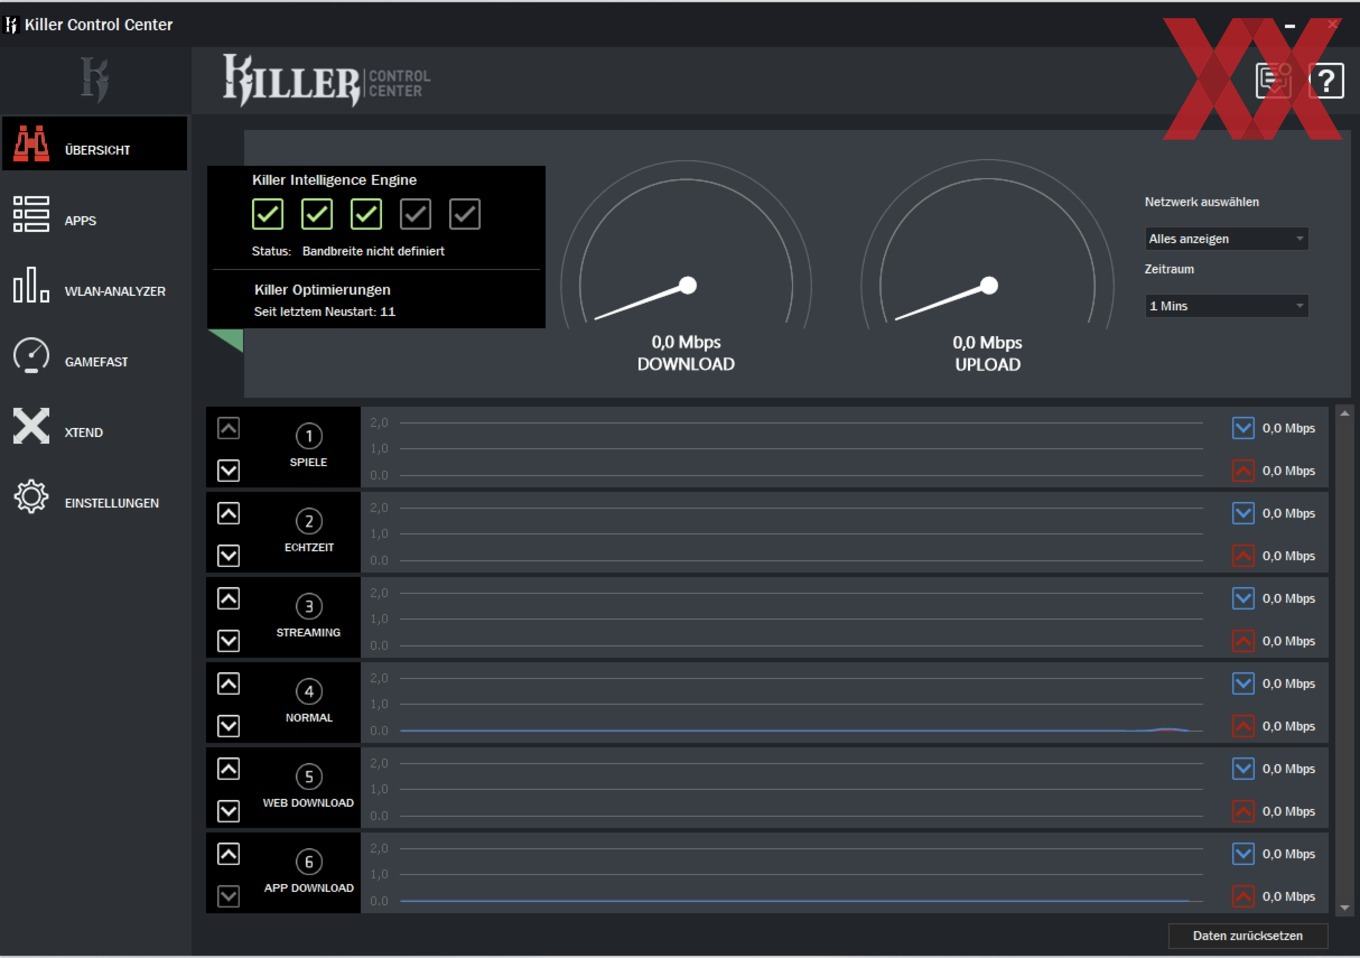Open the Zeitraum 1 Mins dropdown
The width and height of the screenshot is (1360, 958).
1226,306
